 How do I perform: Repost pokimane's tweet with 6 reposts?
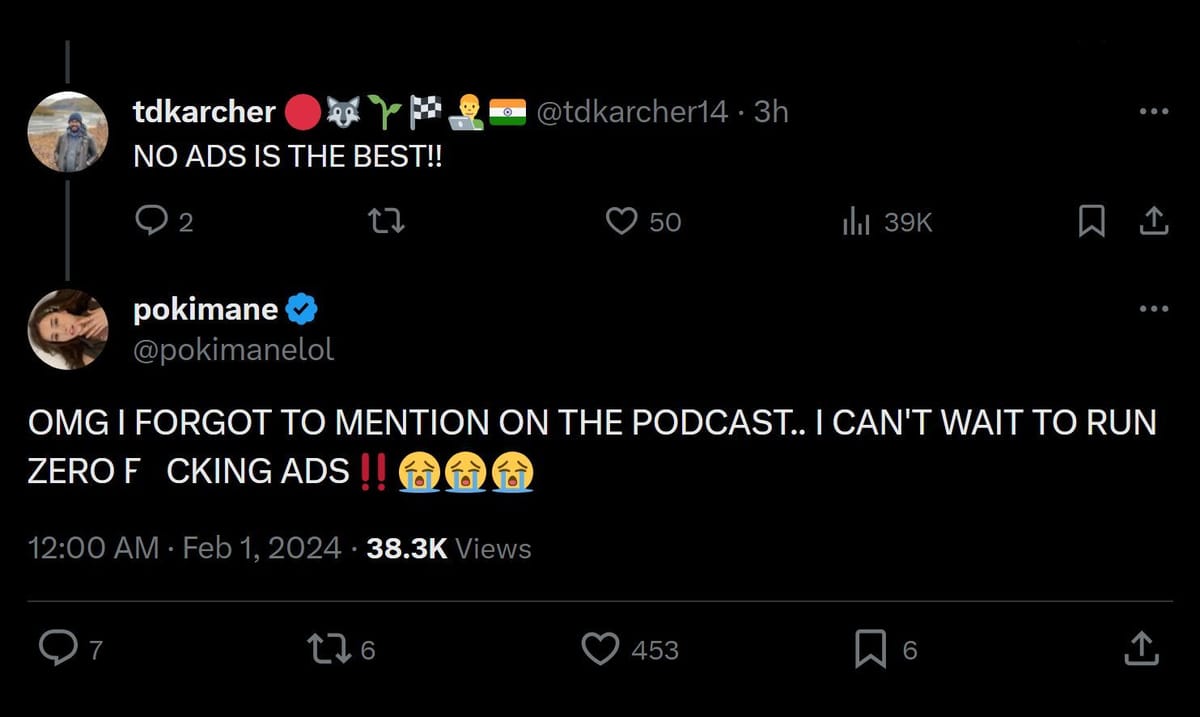tap(328, 648)
